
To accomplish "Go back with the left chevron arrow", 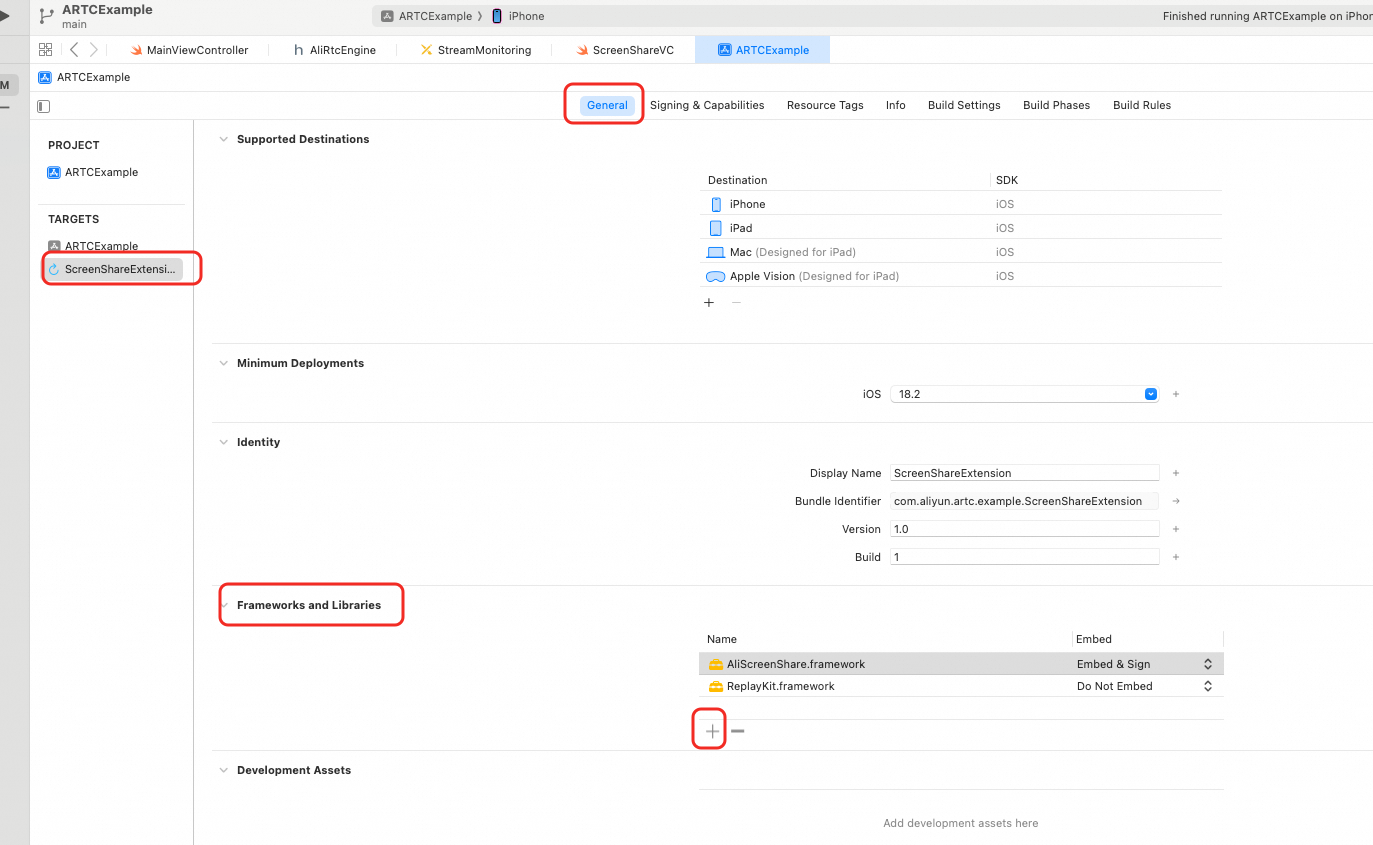I will (x=74, y=49).
